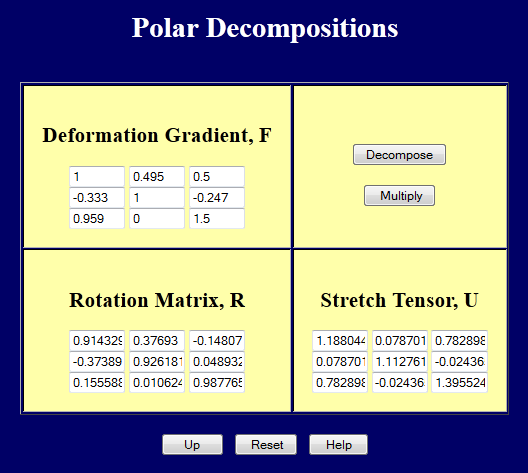Select the rotation matrix field showing 0.37693

pos(157,341)
